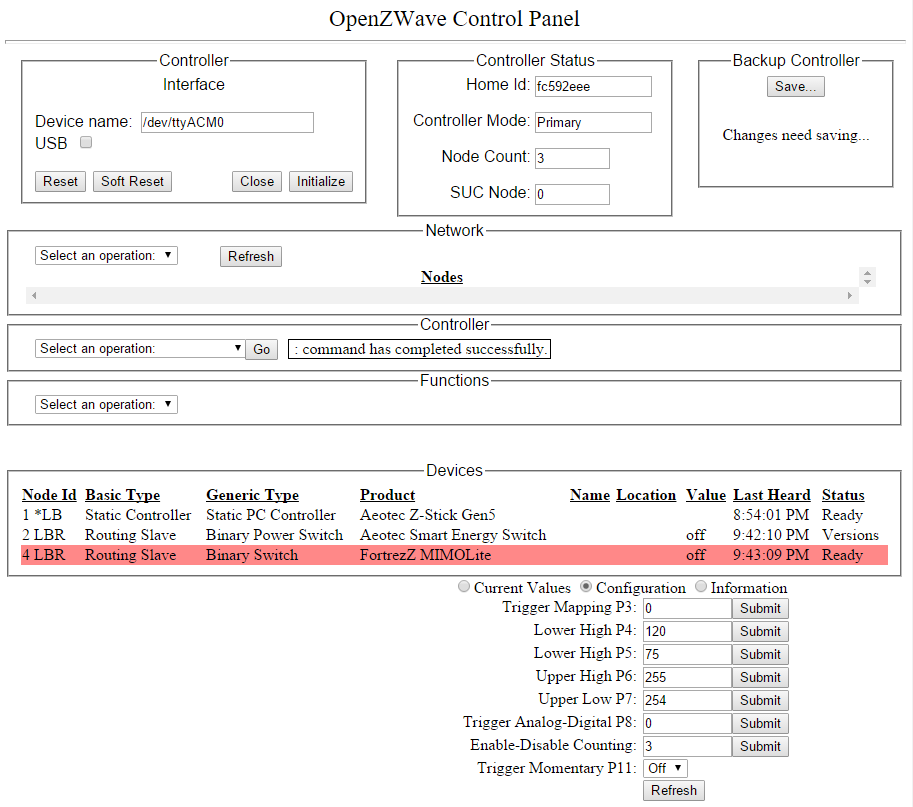Select the FortrezZ MIMOLite row
913x807 pixels.
454,555
